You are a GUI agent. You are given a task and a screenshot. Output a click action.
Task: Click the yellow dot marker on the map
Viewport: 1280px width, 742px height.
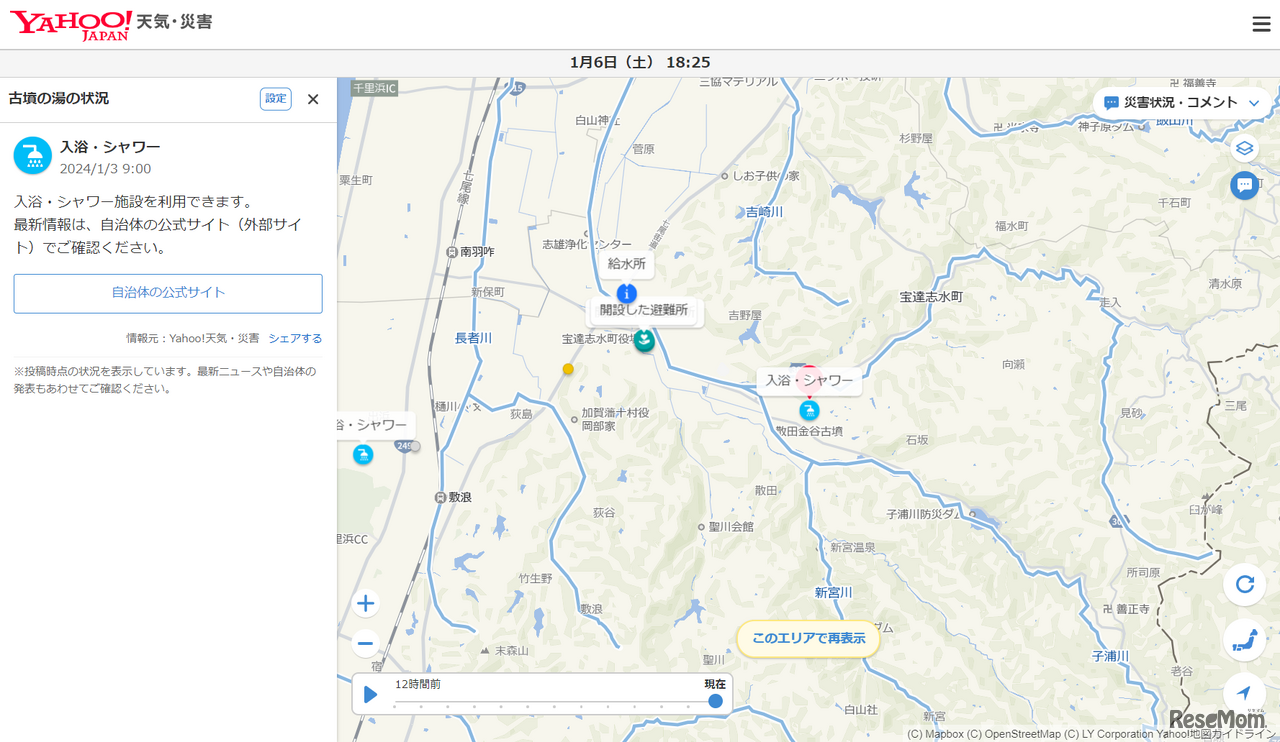pyautogui.click(x=568, y=369)
